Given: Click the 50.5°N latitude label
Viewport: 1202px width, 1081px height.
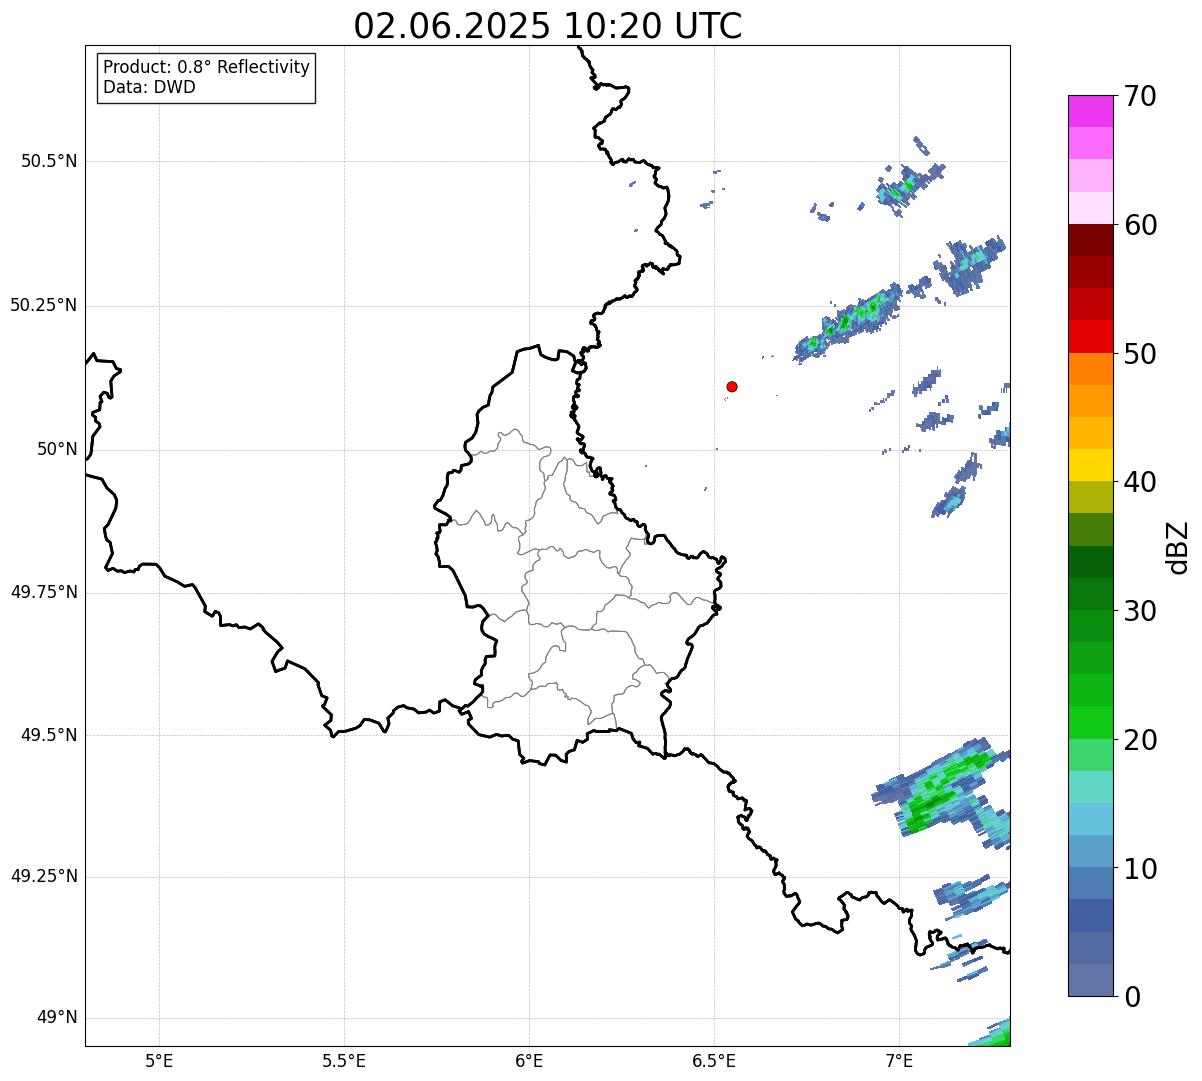Looking at the screenshot, I should 49,161.
